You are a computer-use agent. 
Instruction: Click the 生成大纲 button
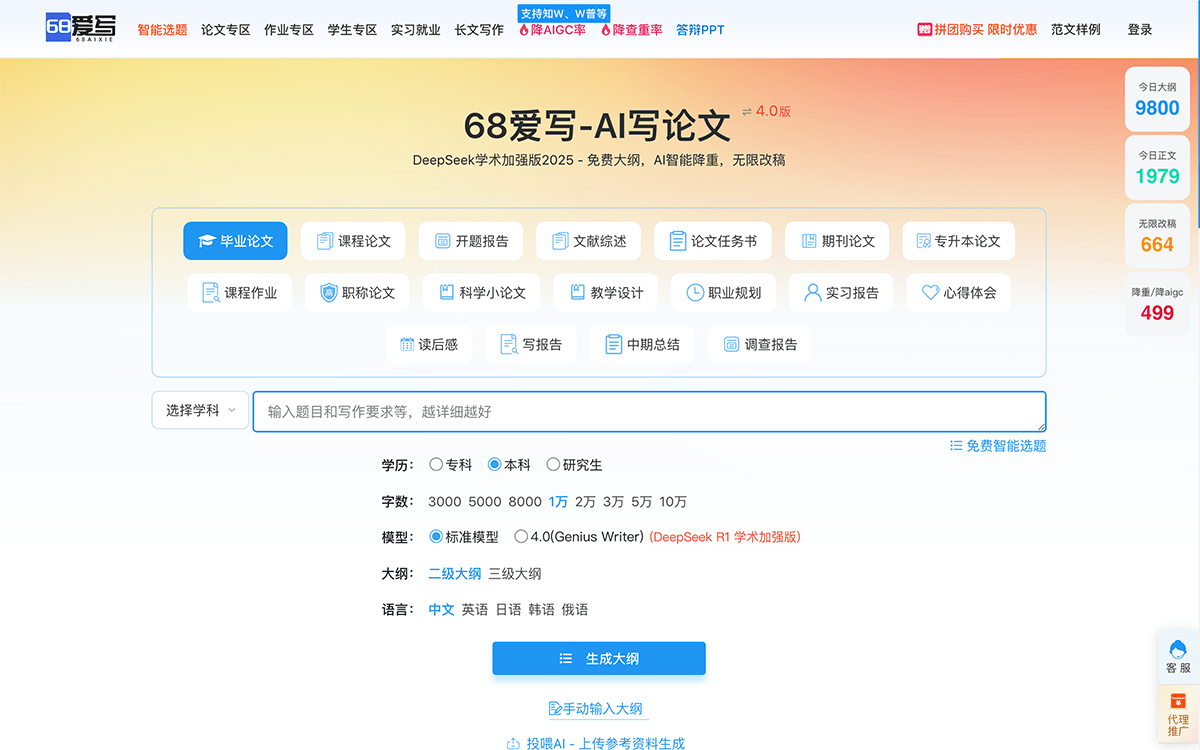point(599,658)
